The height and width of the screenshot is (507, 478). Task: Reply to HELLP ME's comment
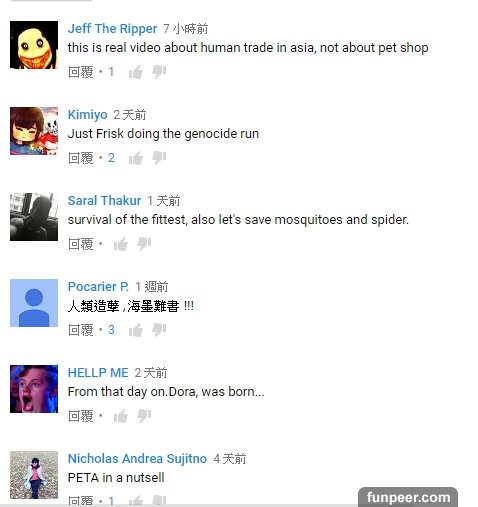81,416
